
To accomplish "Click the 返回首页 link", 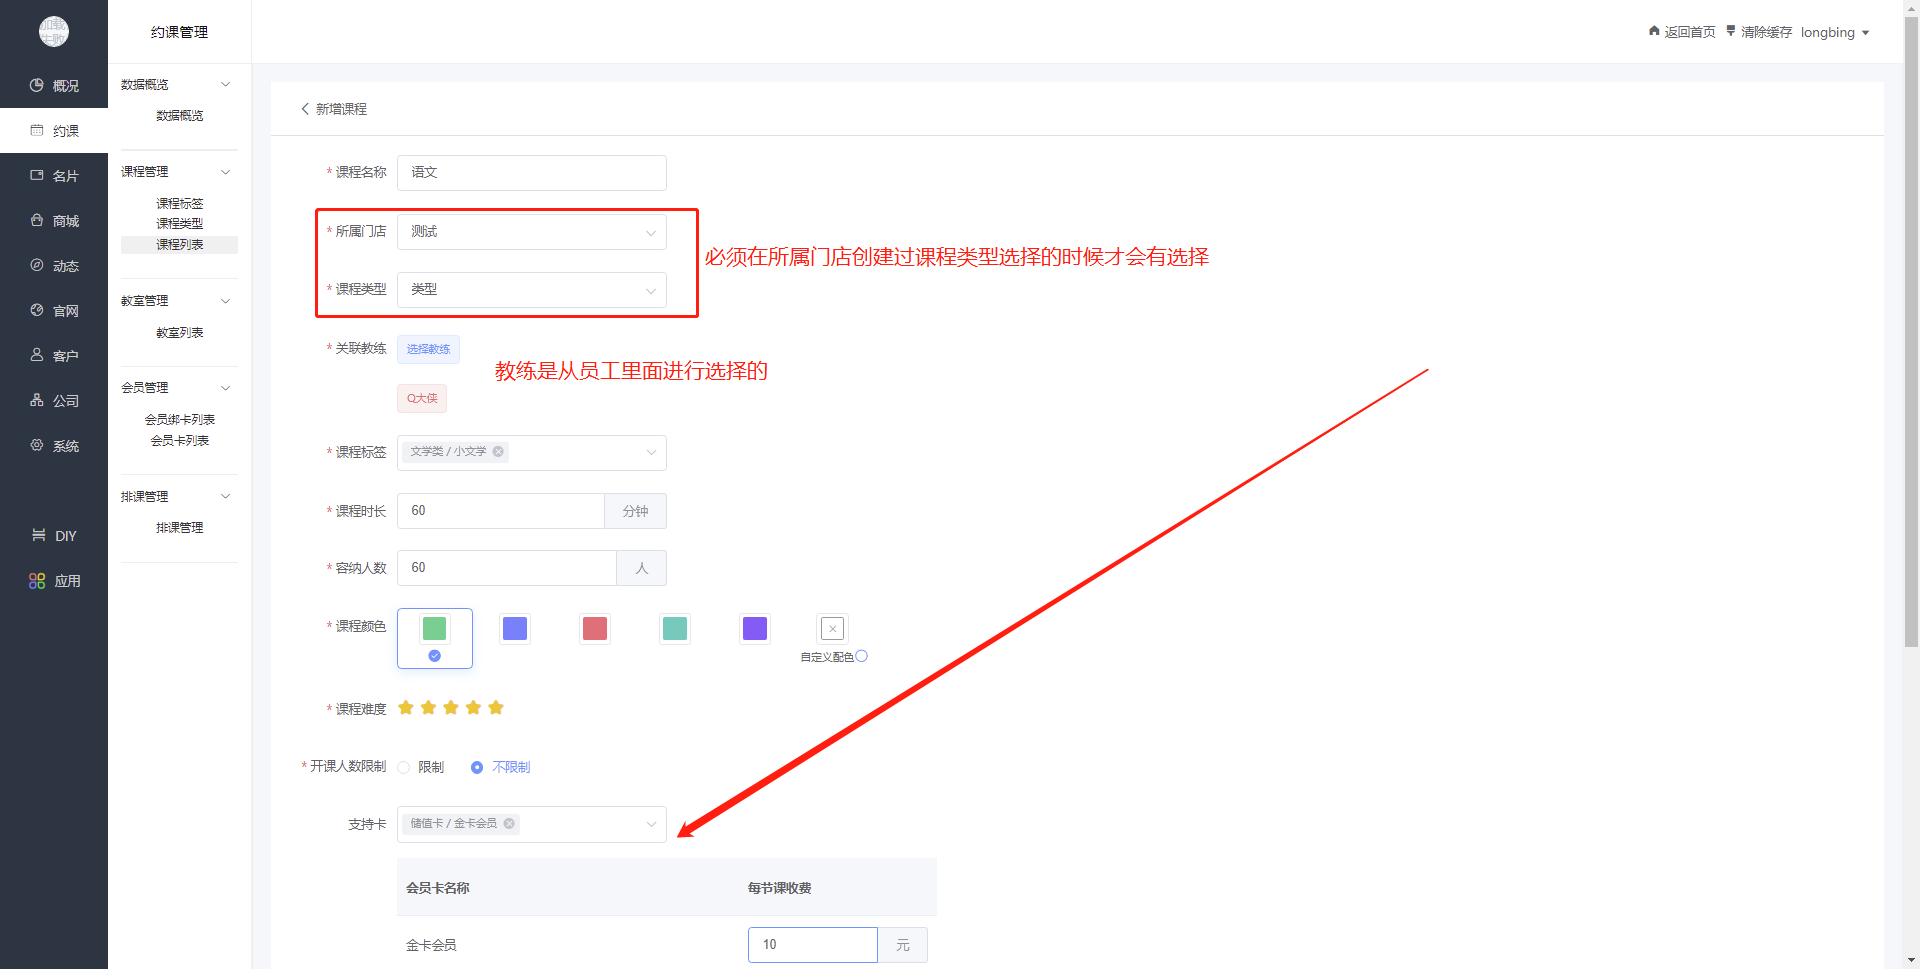I will click(1690, 32).
